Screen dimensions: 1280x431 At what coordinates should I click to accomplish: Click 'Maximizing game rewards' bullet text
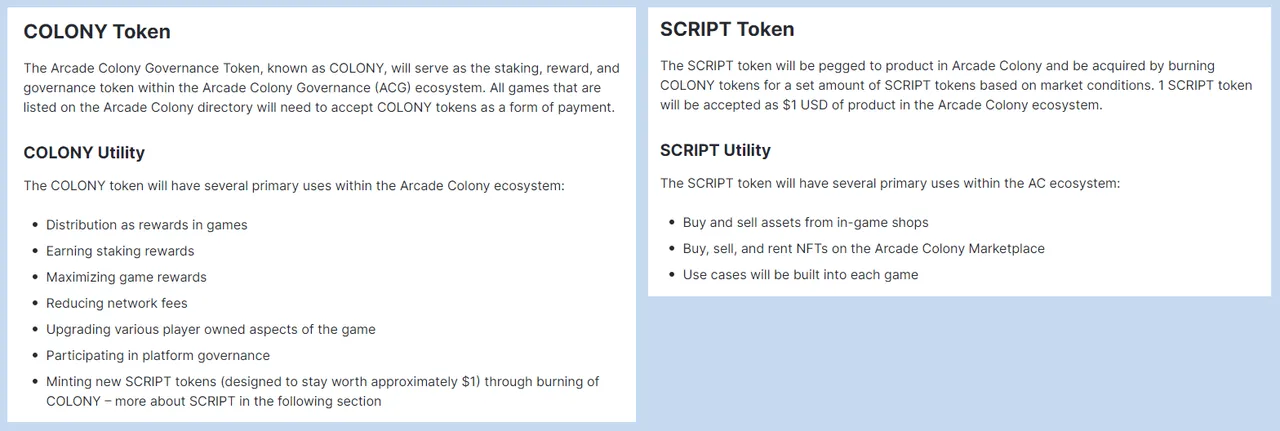point(126,277)
